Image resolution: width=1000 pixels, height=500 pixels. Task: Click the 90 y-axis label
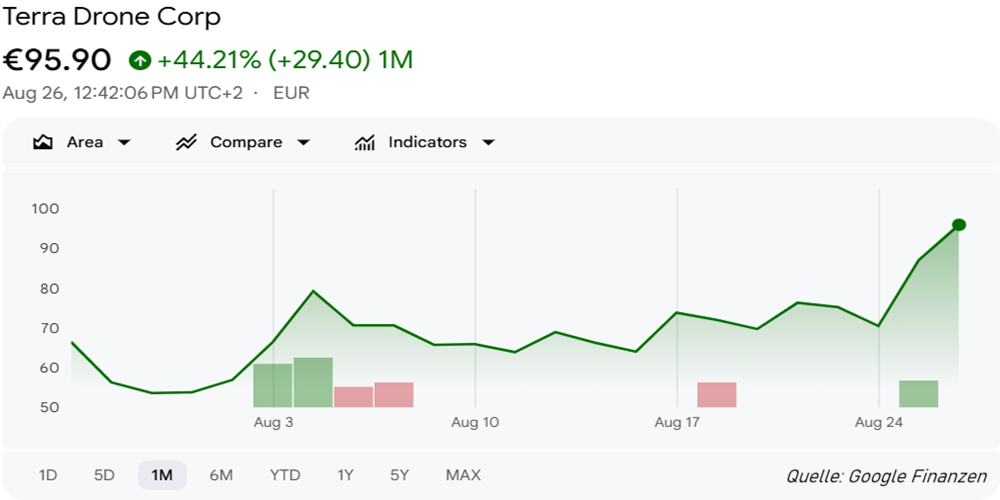pos(50,248)
